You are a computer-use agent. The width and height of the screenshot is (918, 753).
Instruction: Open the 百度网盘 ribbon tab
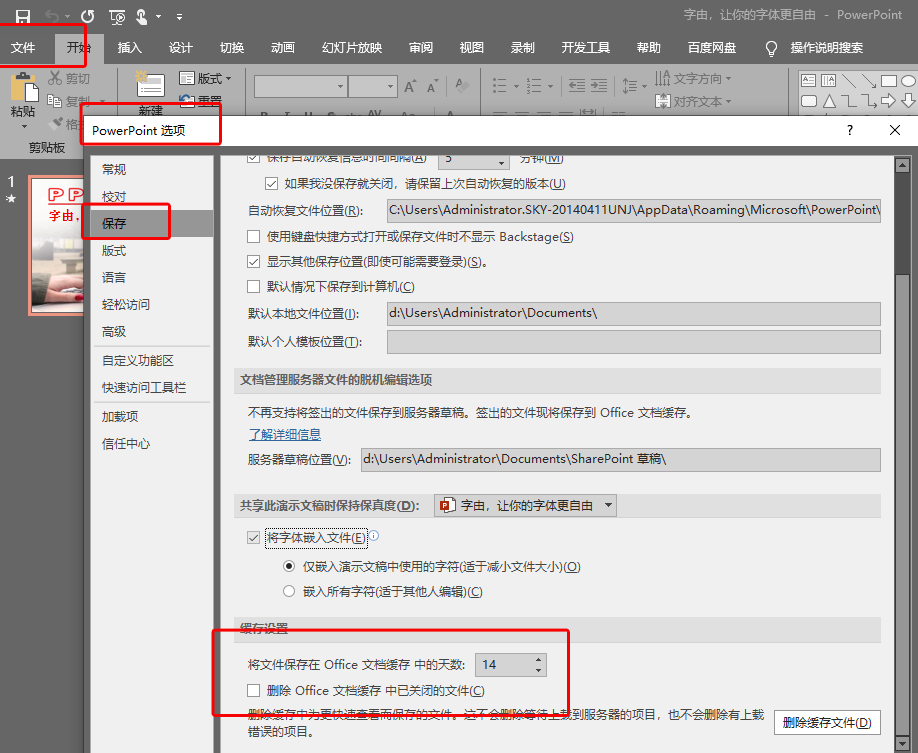712,48
